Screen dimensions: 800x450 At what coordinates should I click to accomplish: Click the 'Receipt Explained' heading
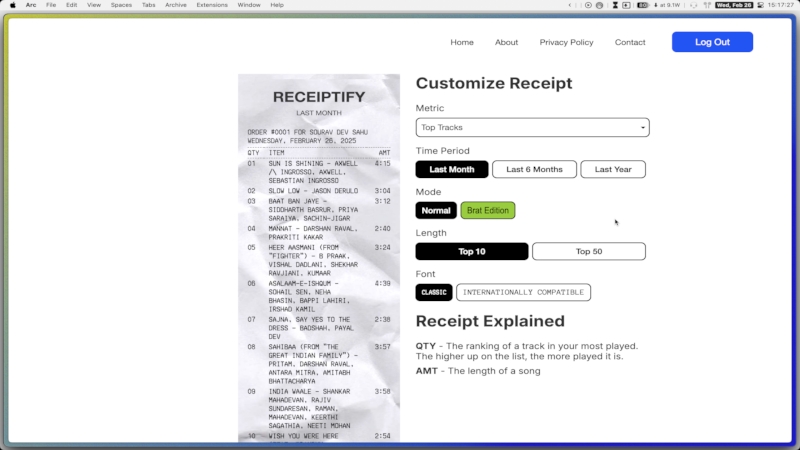coord(490,321)
